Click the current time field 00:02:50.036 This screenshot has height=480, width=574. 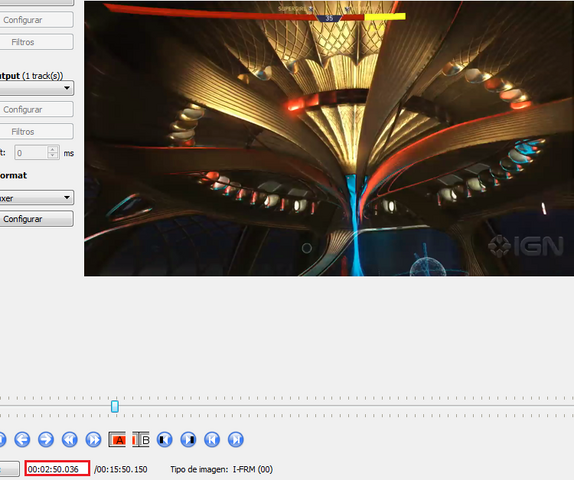point(57,469)
